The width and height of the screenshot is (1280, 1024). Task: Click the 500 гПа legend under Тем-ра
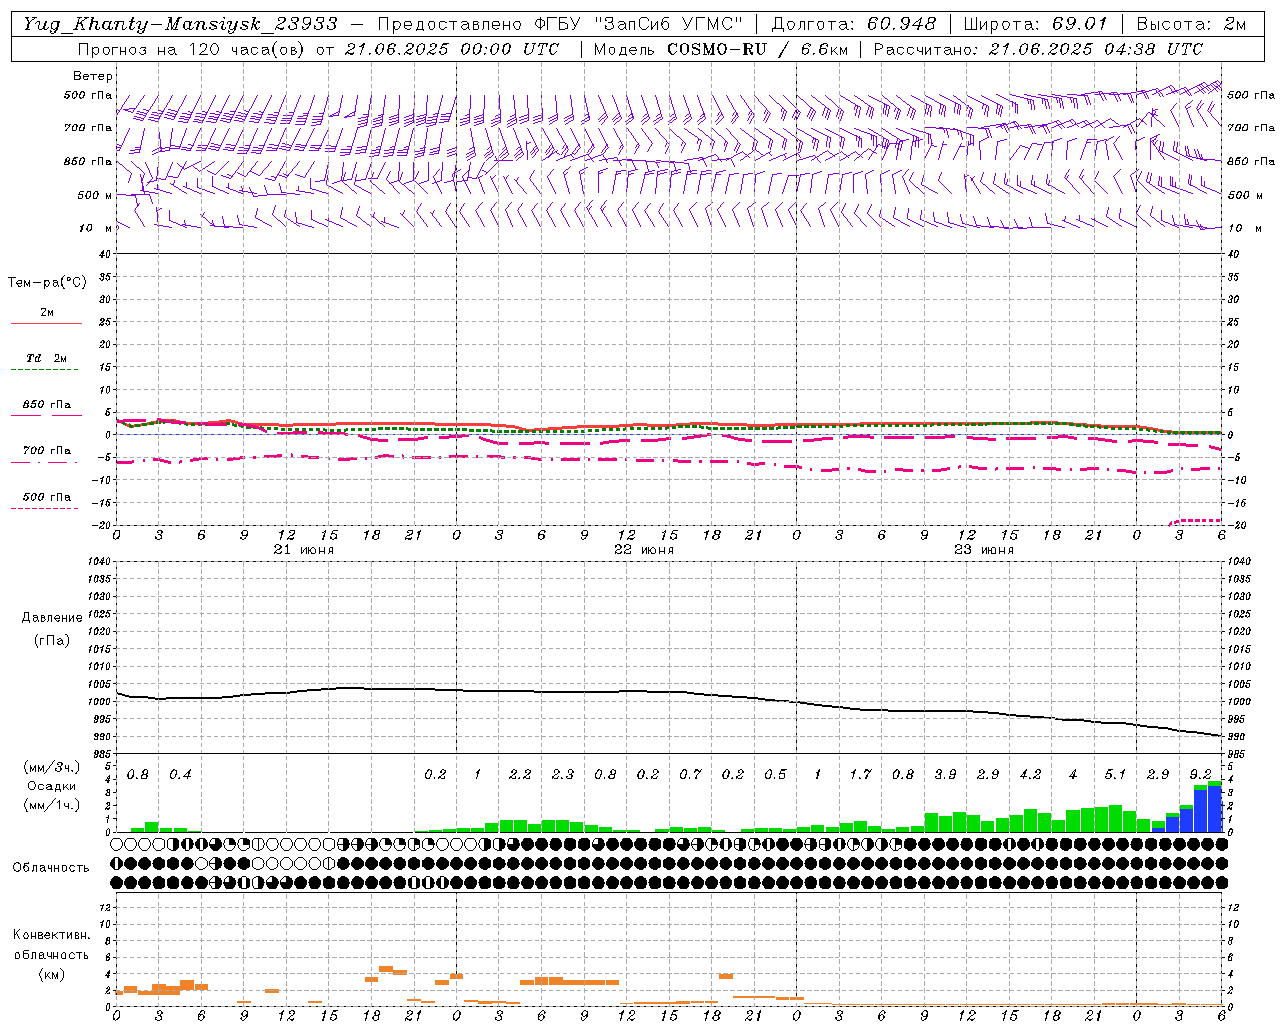point(46,497)
